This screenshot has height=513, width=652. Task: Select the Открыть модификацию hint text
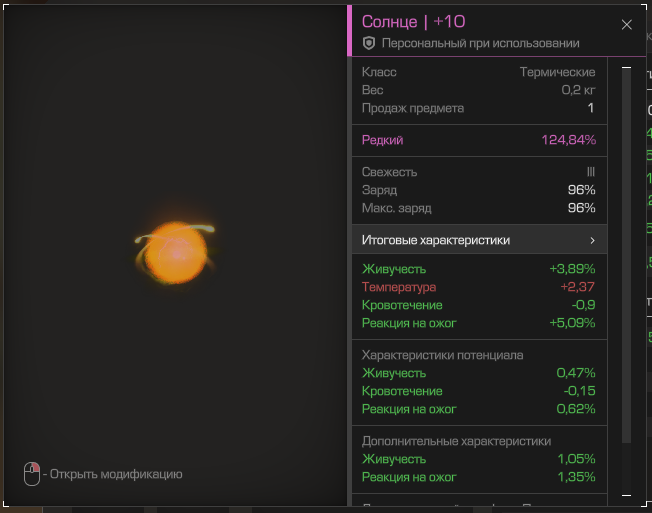tap(116, 474)
